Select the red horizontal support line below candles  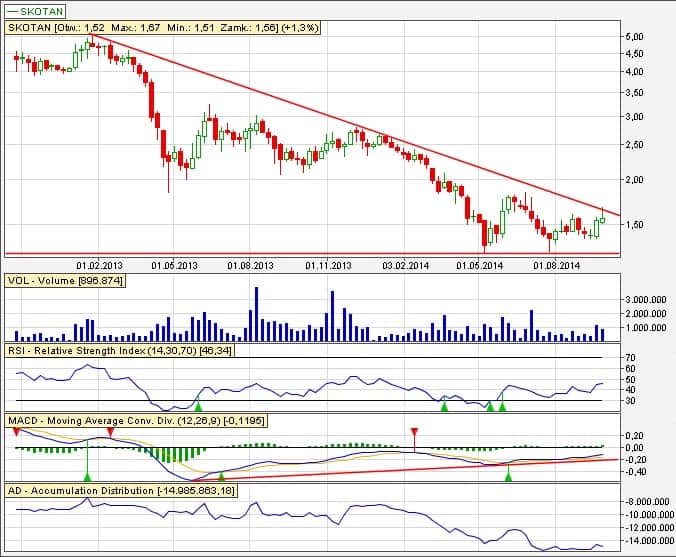(x=300, y=253)
